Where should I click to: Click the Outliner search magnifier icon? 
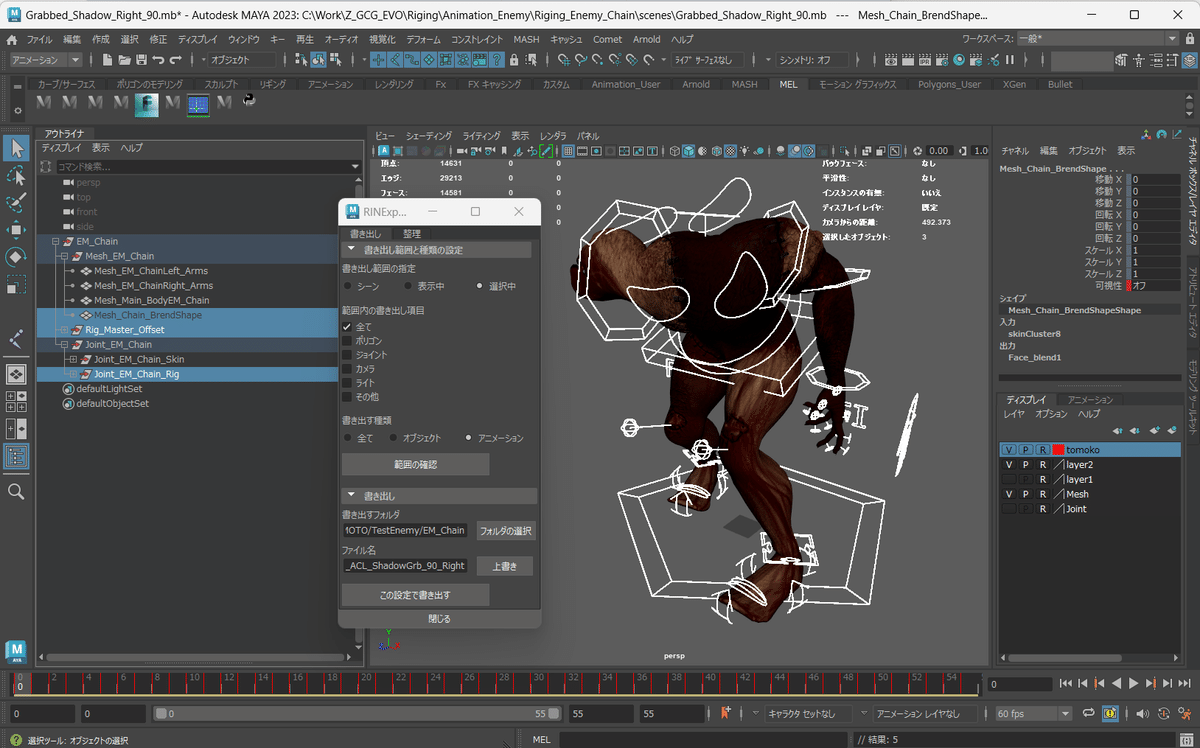14,491
